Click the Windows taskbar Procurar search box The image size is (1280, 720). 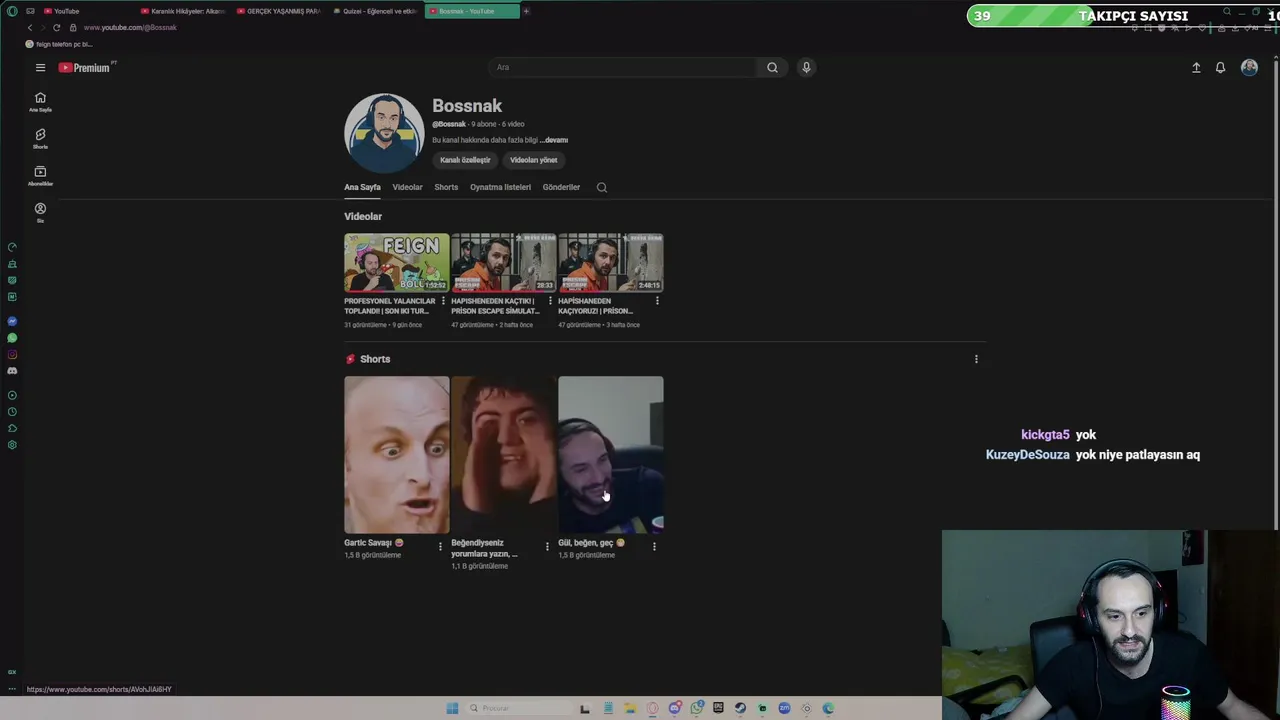pos(519,708)
